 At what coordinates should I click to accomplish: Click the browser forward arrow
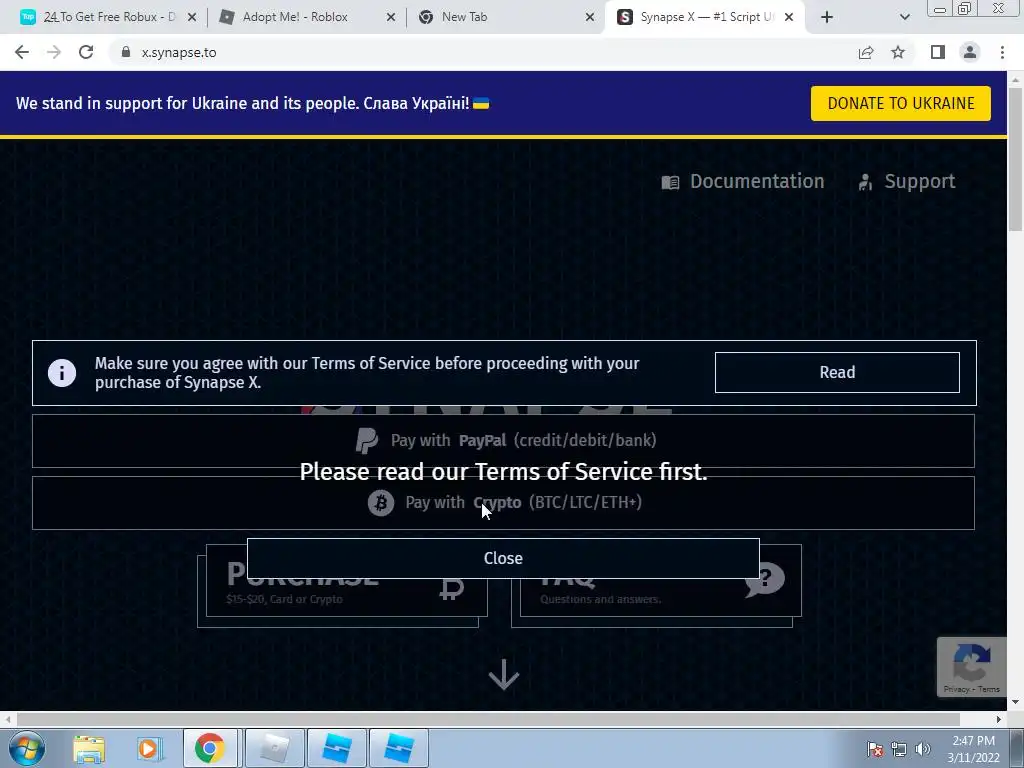[x=54, y=52]
